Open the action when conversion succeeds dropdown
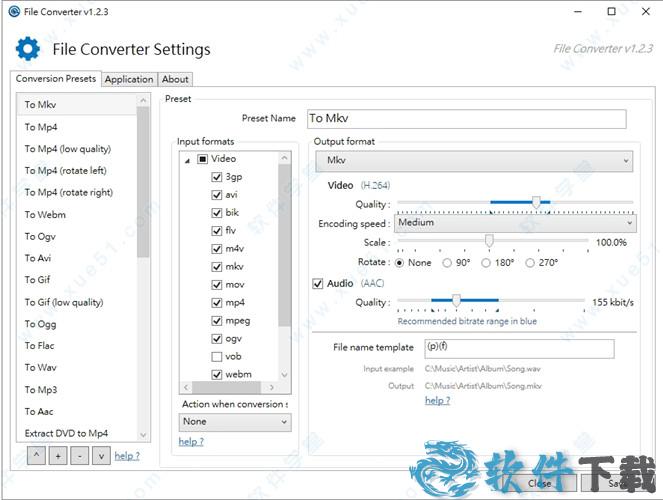 pyautogui.click(x=234, y=422)
